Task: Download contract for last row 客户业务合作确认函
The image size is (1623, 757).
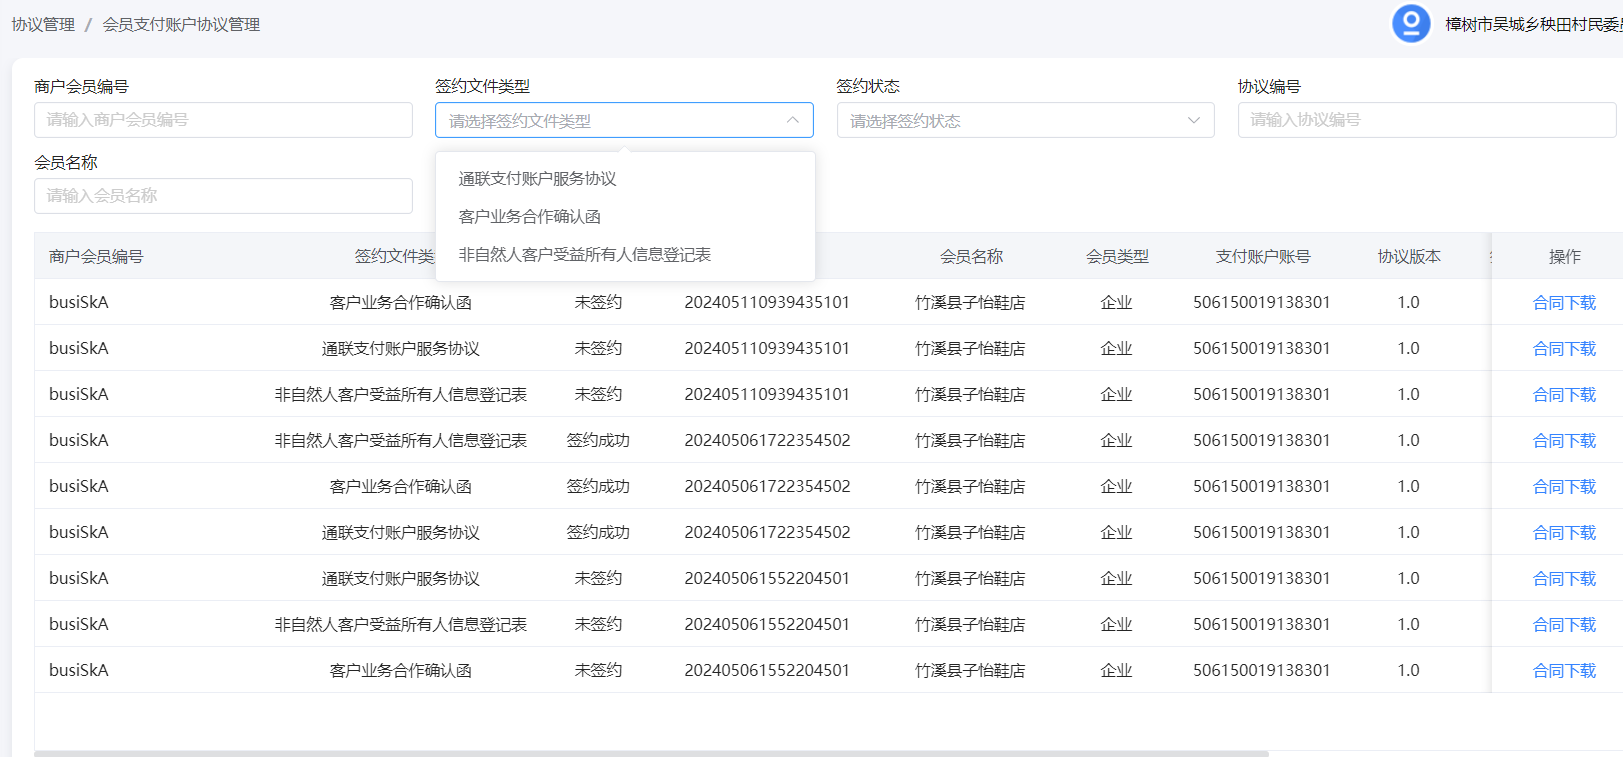Action: point(1564,671)
